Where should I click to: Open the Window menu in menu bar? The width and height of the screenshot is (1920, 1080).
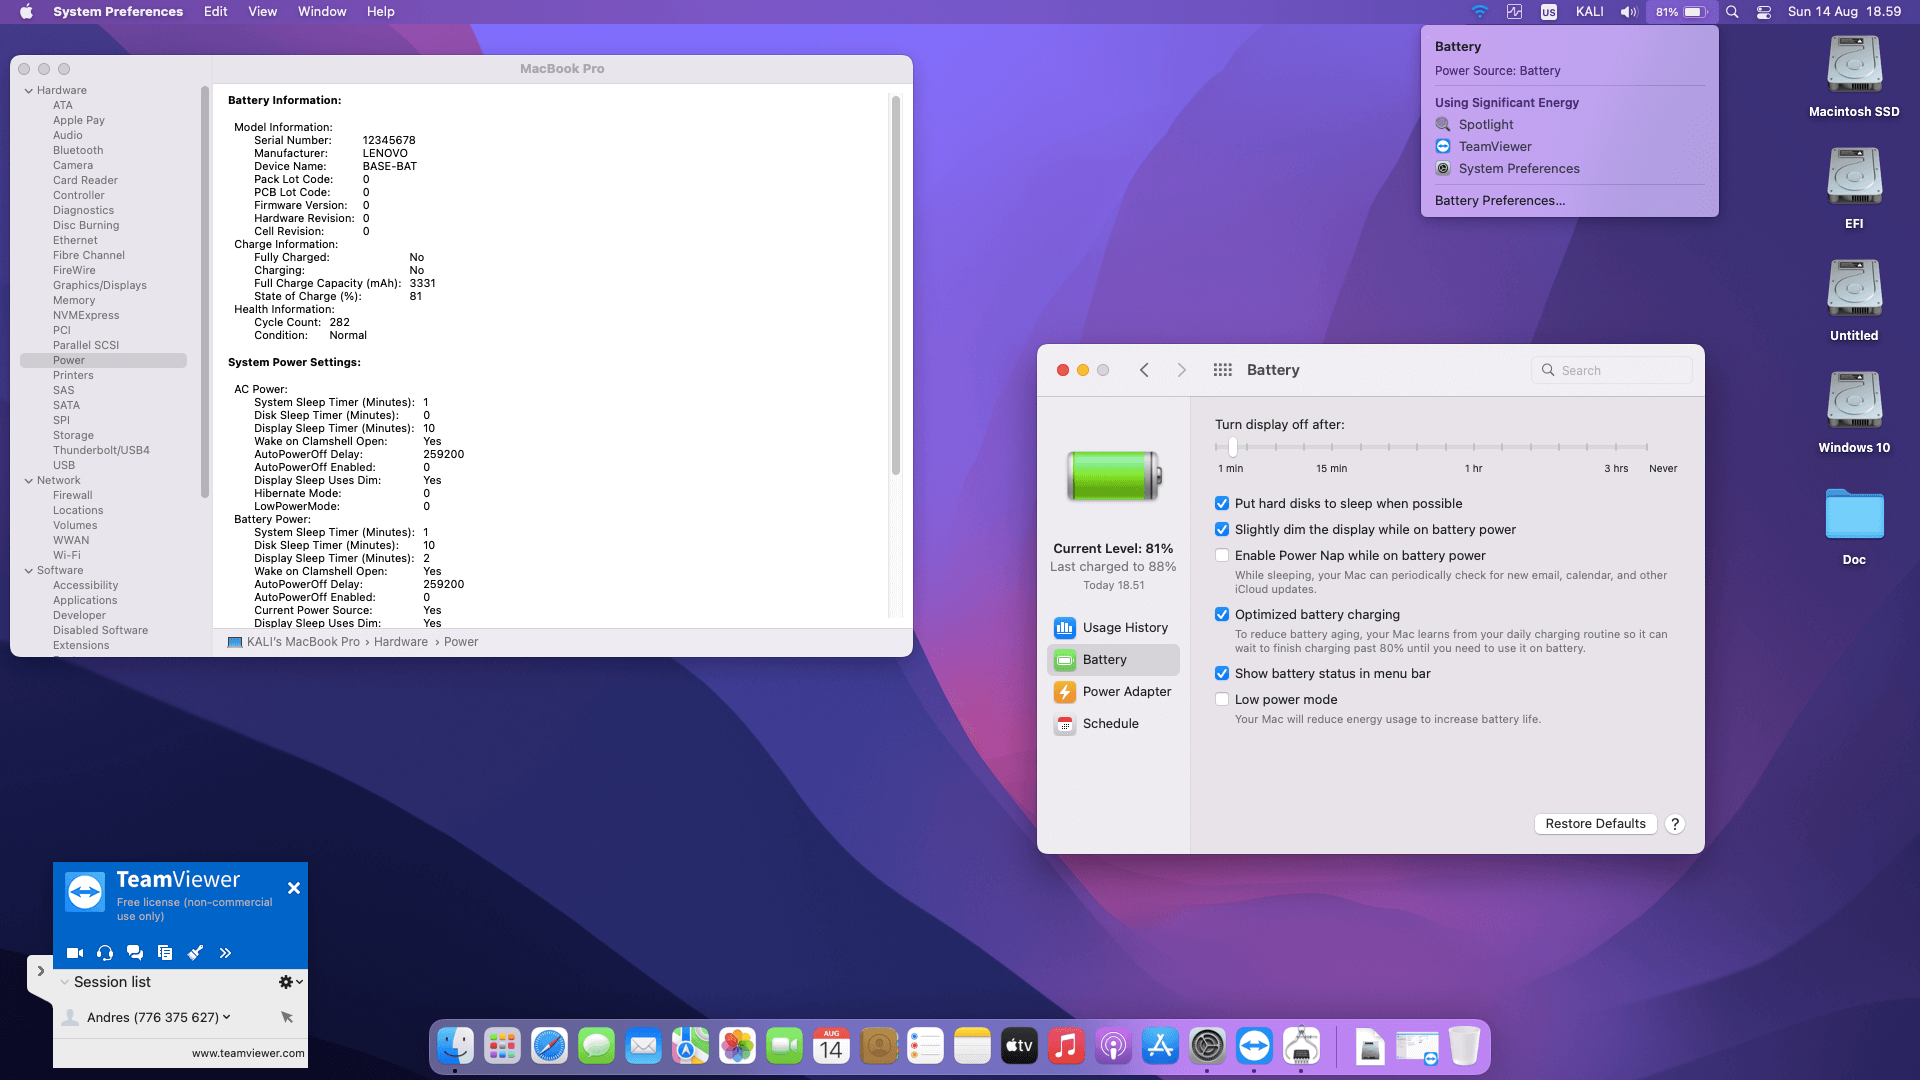click(322, 12)
